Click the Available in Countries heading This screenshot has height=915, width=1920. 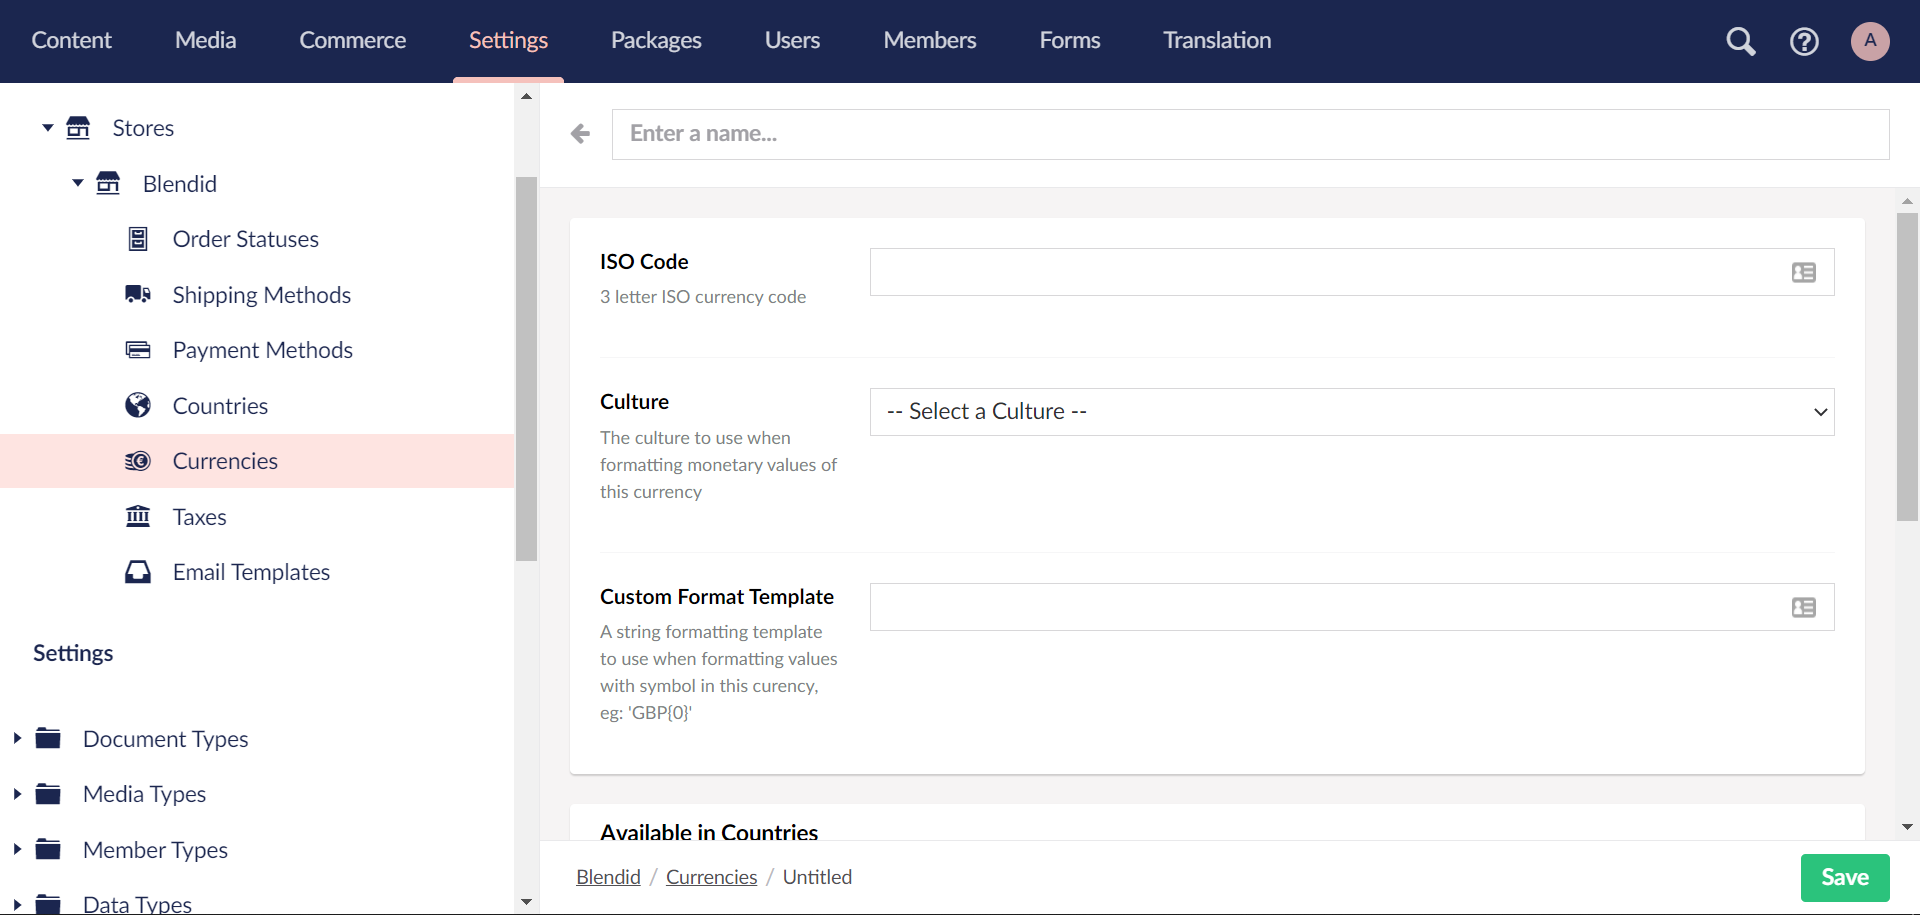point(709,832)
